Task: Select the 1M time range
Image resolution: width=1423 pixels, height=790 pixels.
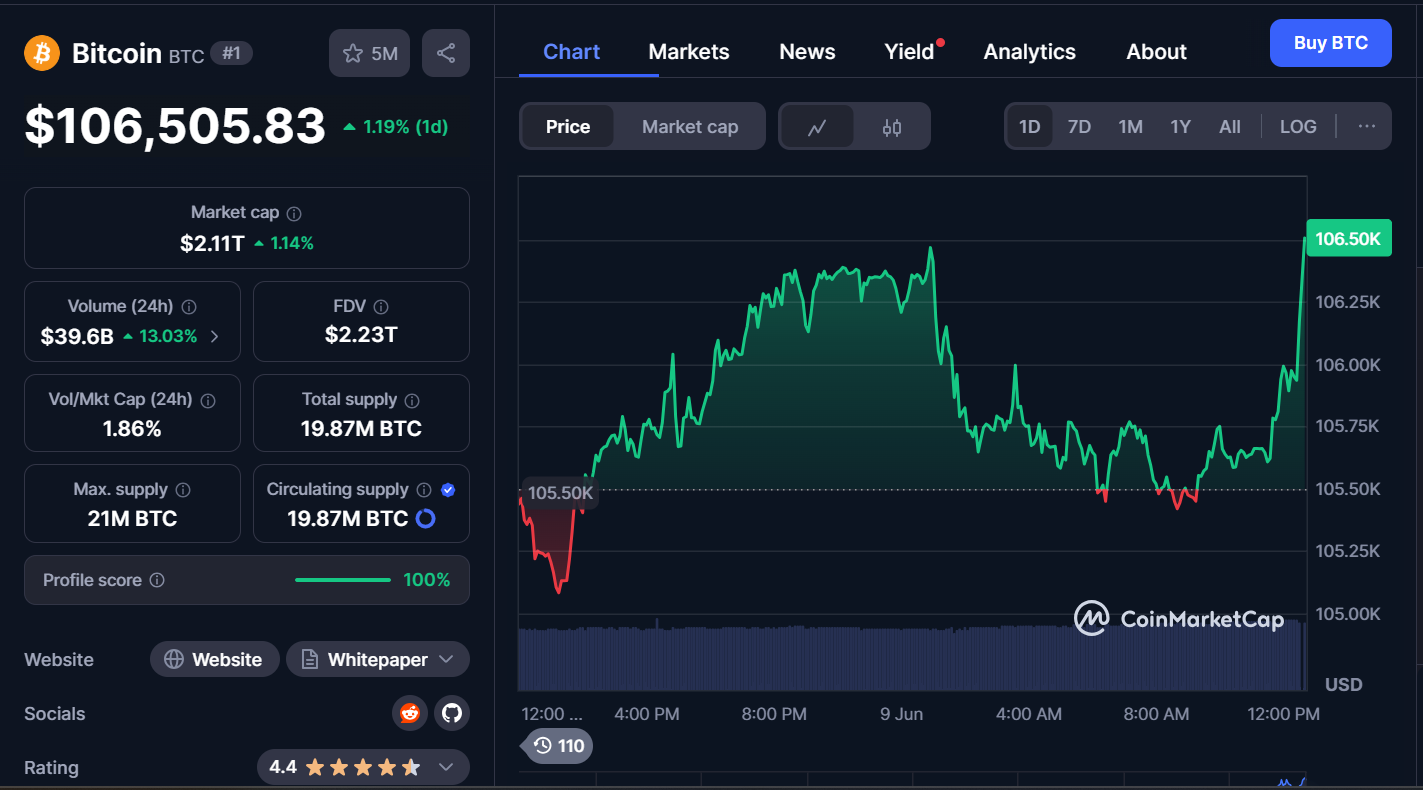Action: tap(1130, 127)
